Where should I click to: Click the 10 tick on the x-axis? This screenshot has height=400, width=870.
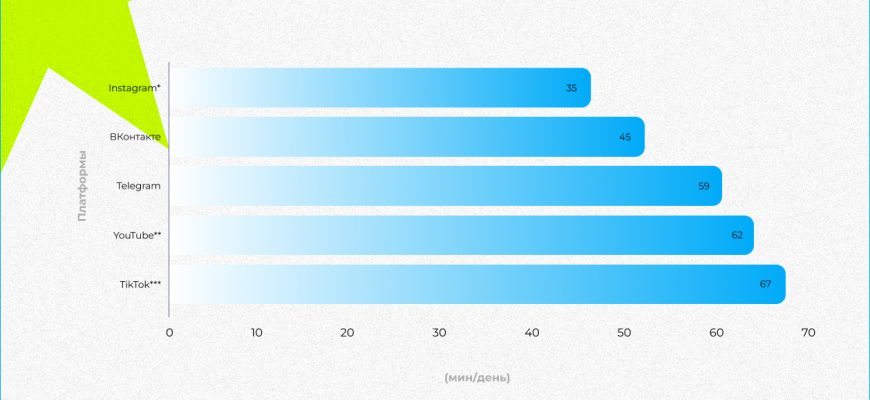(x=257, y=333)
